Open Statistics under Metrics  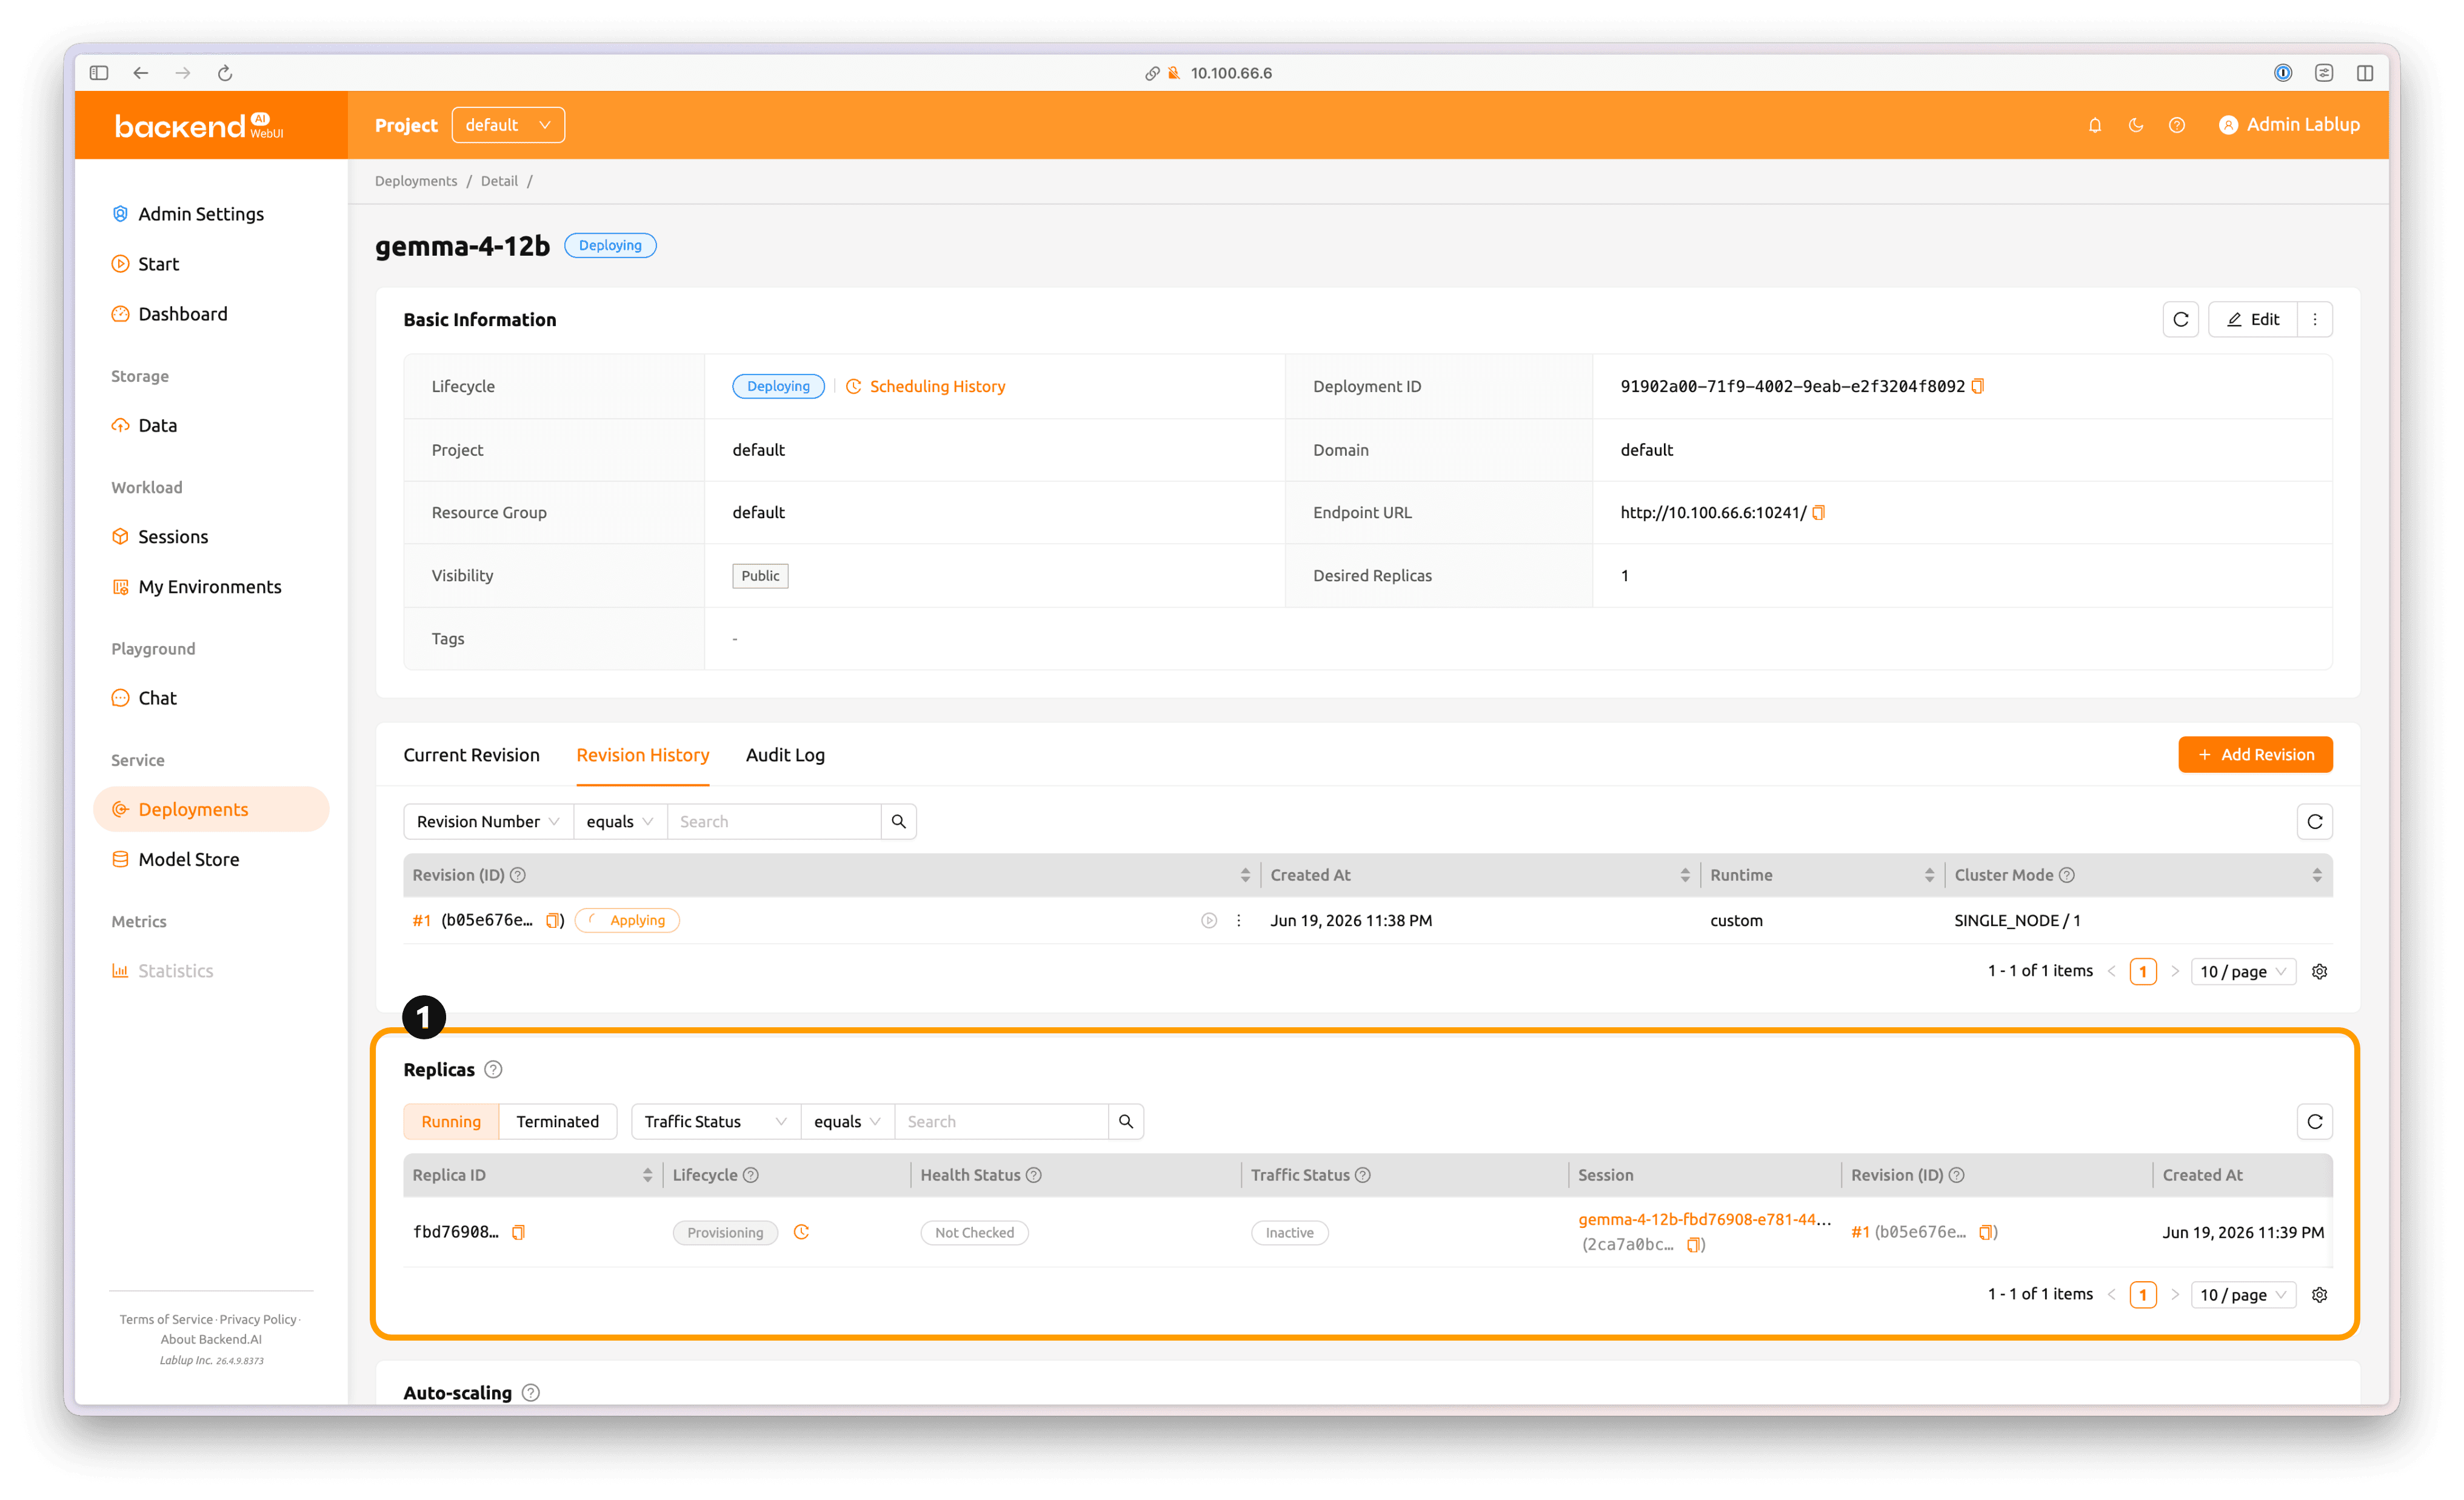[x=176, y=971]
